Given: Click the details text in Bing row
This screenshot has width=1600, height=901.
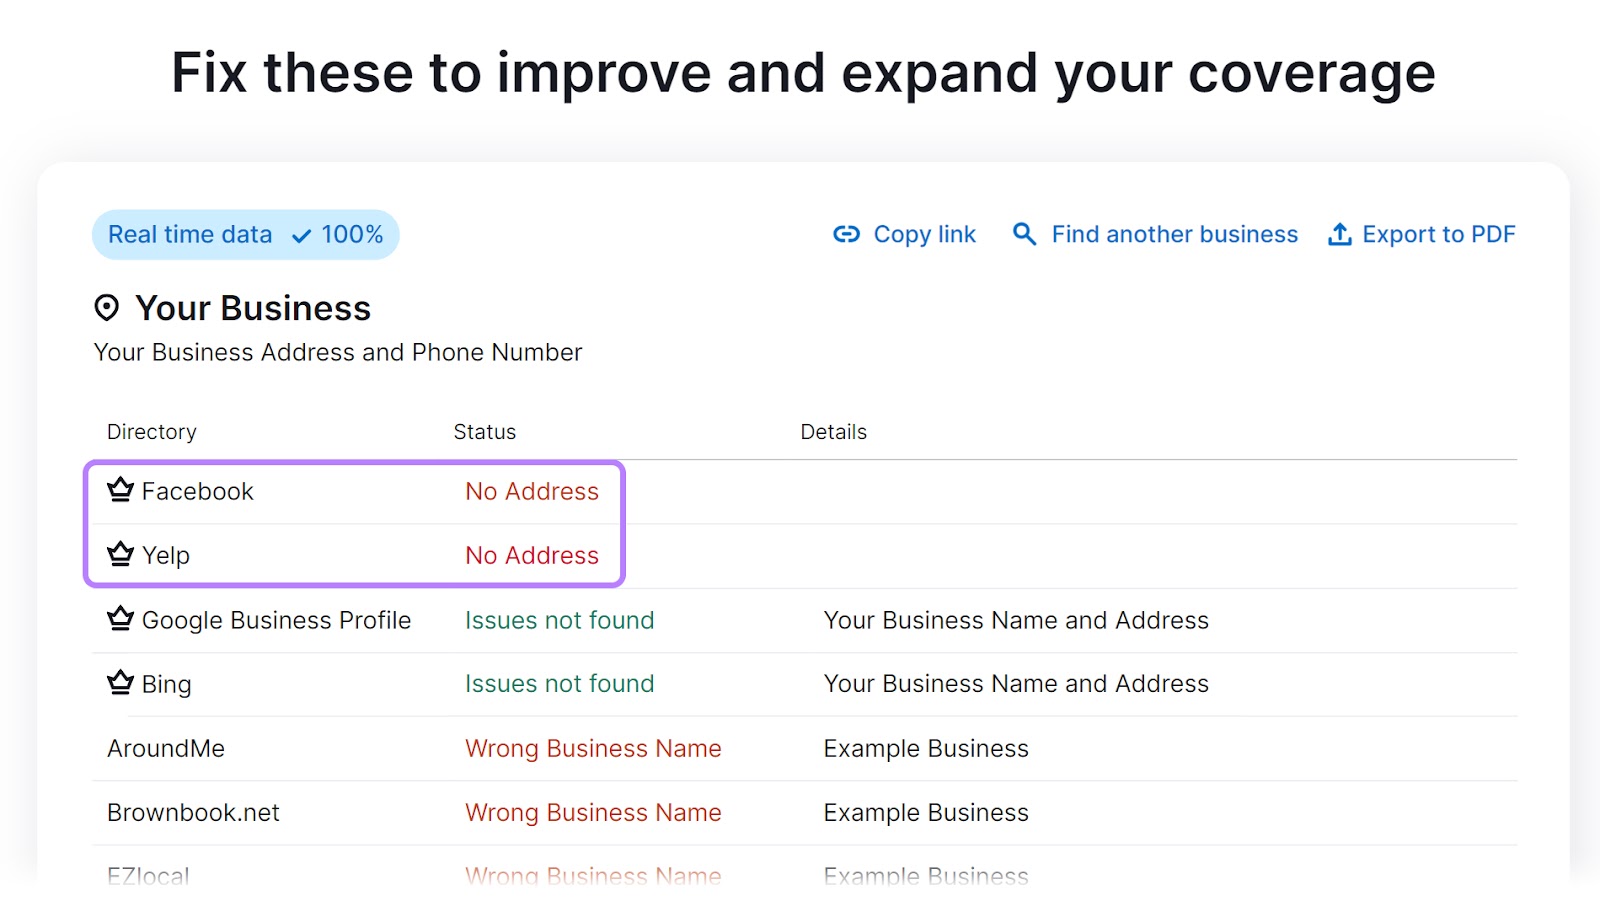Looking at the screenshot, I should click(x=1016, y=683).
